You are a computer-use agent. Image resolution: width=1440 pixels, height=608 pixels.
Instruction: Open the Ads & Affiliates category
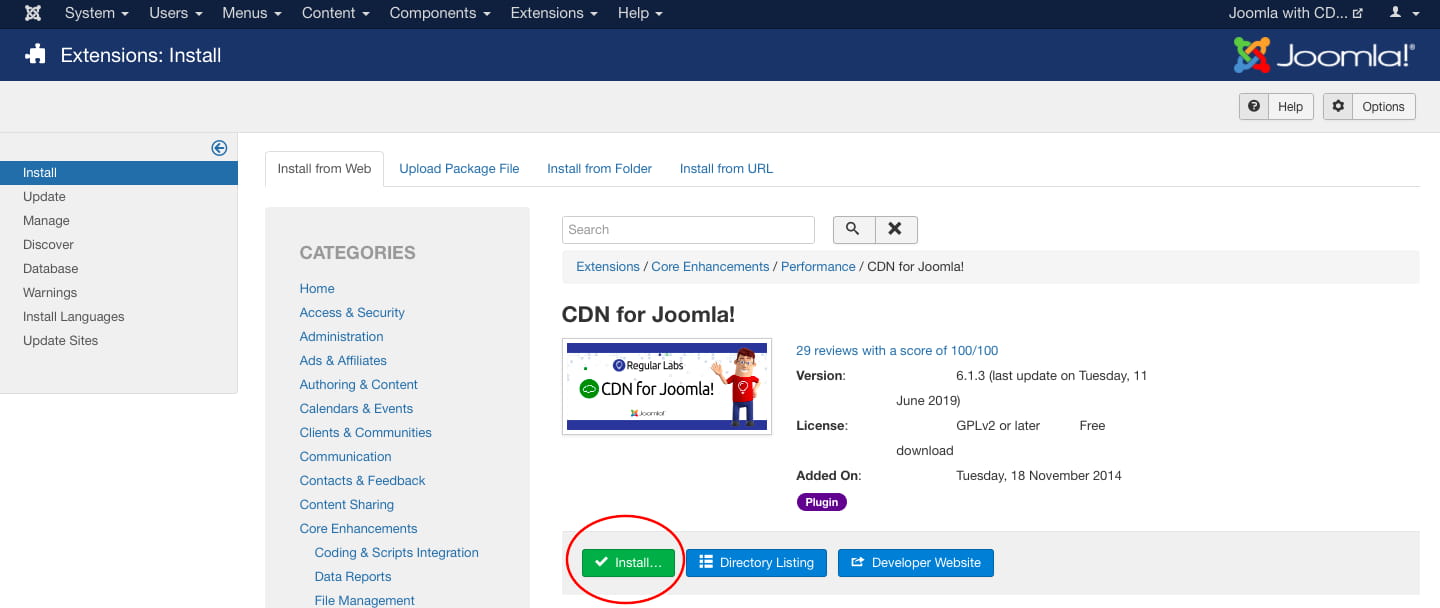(x=343, y=361)
